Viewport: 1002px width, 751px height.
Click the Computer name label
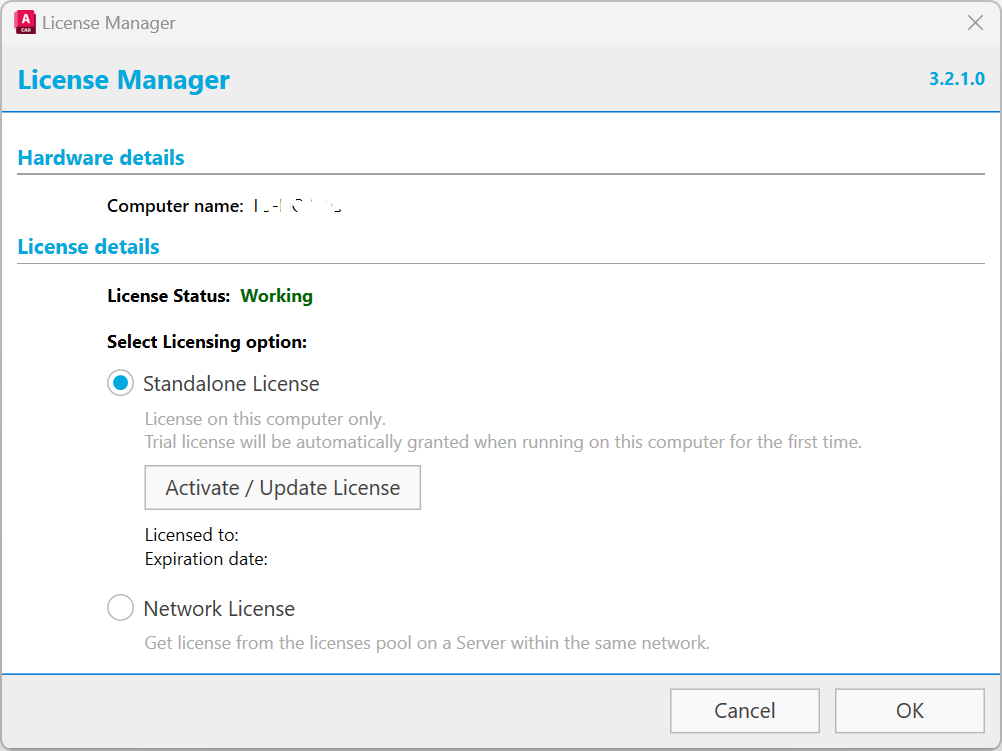(x=175, y=206)
